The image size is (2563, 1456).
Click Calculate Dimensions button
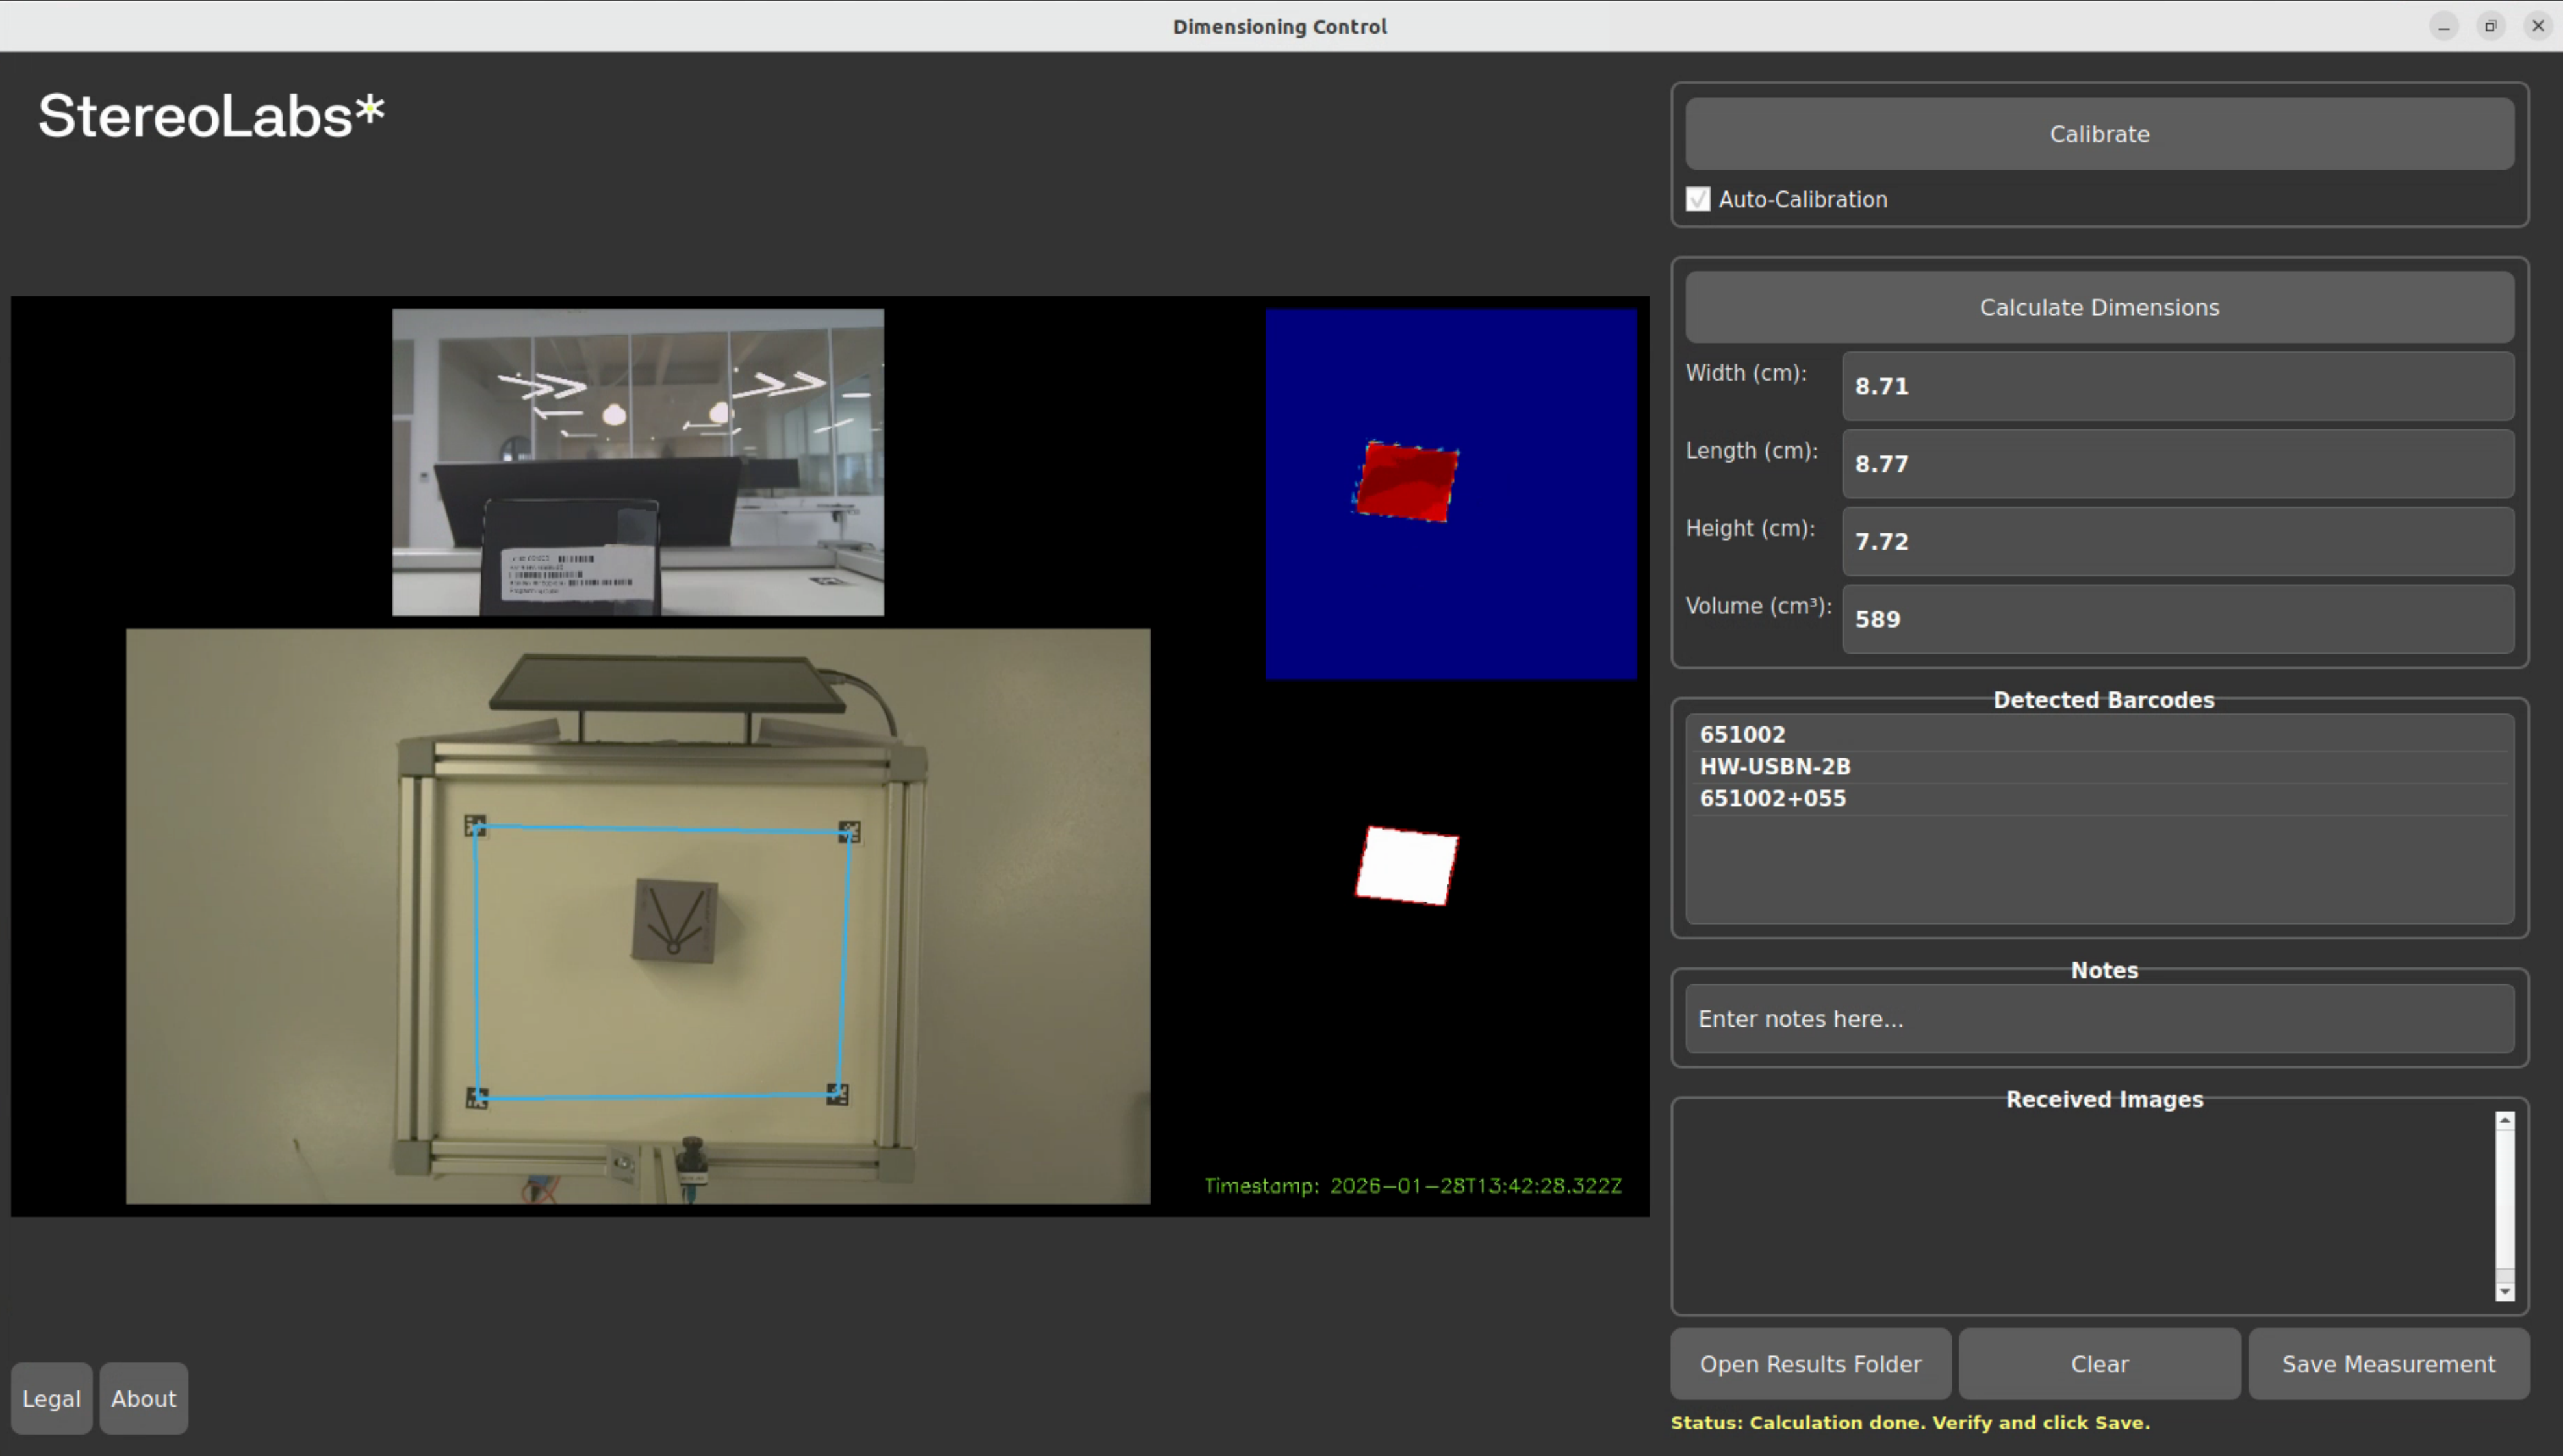[x=2098, y=307]
